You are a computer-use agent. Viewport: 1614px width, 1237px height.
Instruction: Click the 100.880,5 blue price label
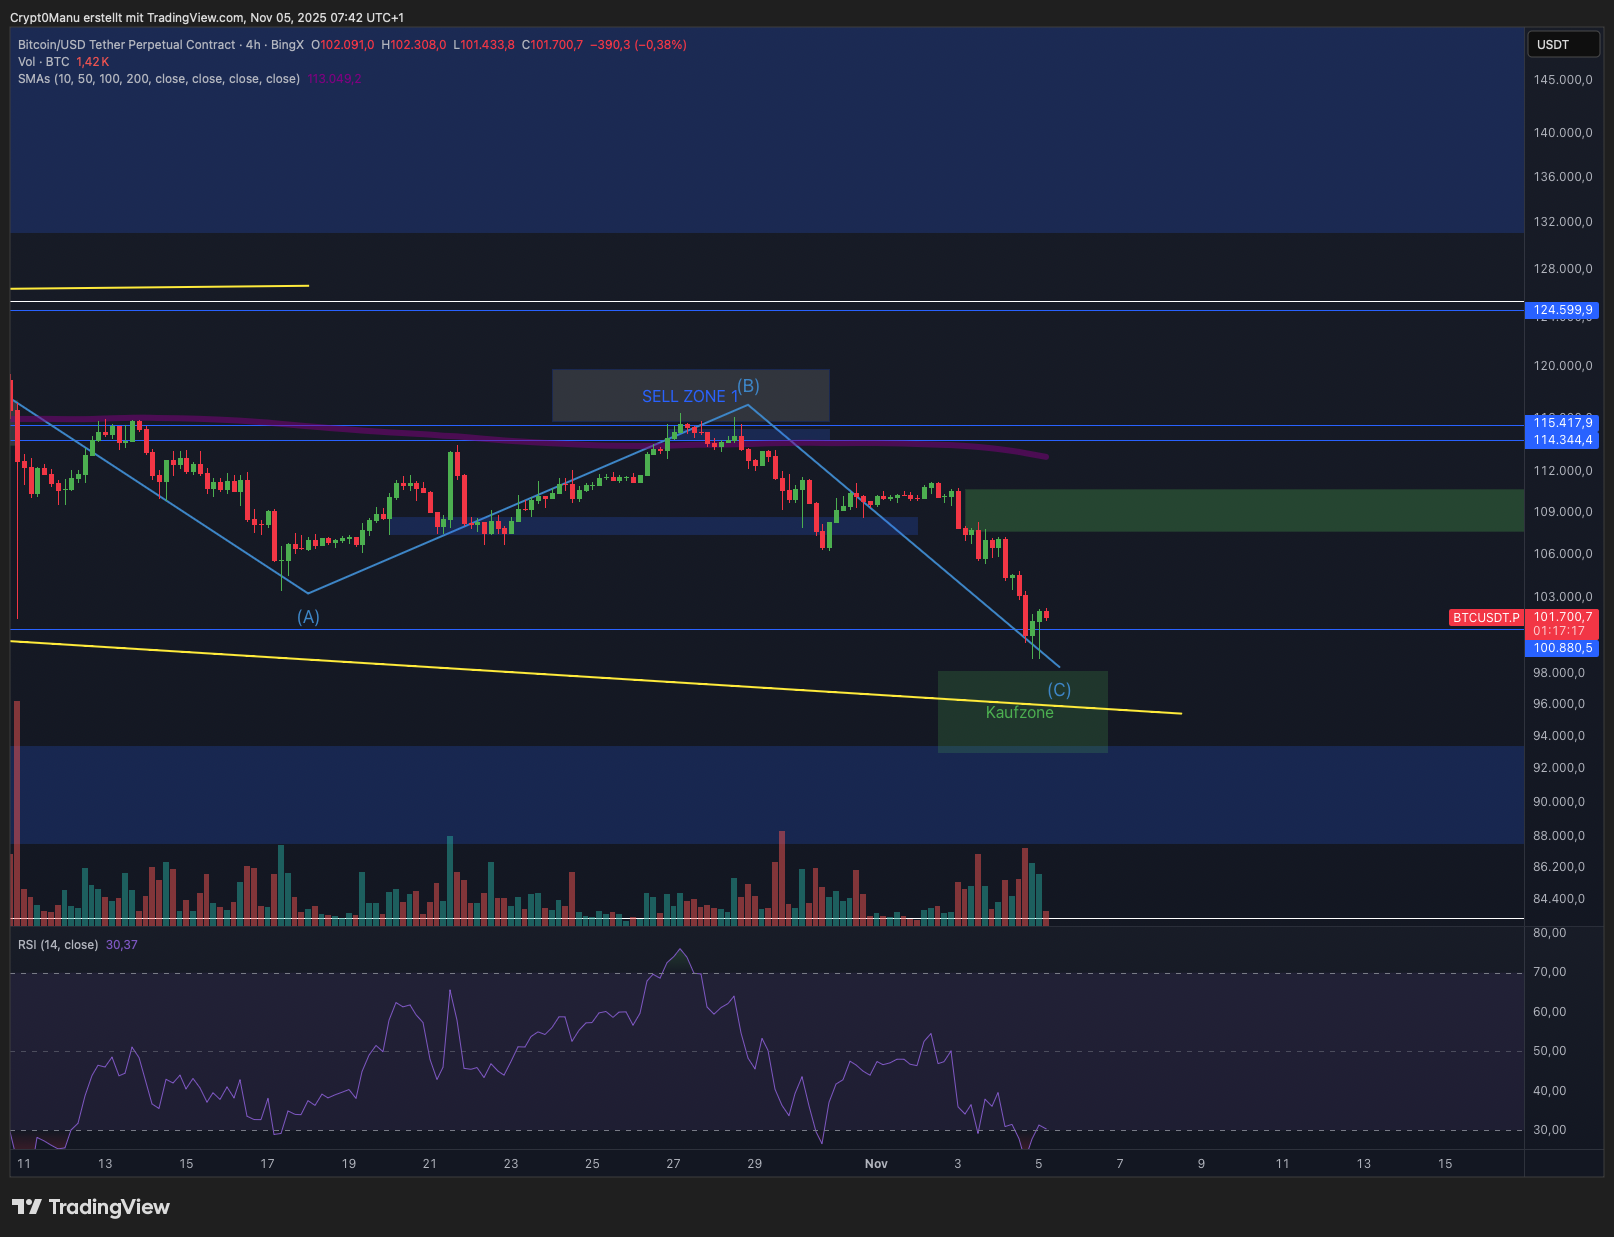click(1562, 648)
